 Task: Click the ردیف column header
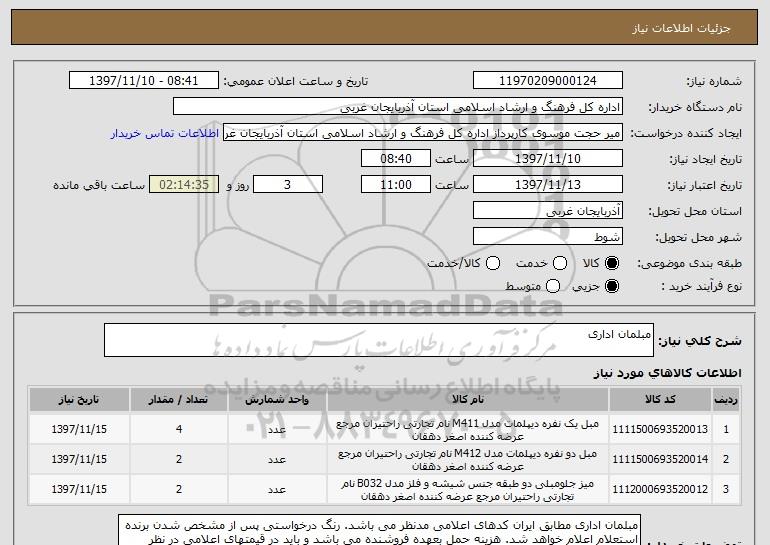point(726,400)
